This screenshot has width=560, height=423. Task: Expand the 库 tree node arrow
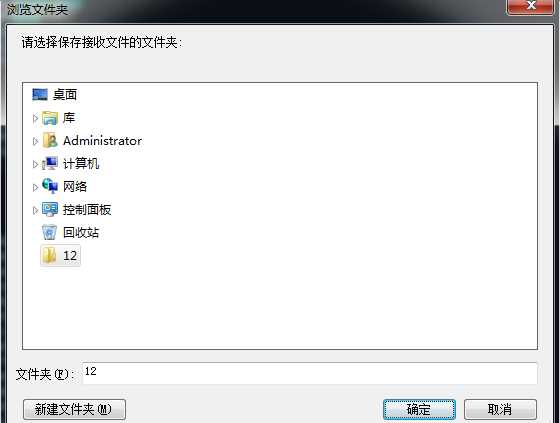(x=35, y=118)
